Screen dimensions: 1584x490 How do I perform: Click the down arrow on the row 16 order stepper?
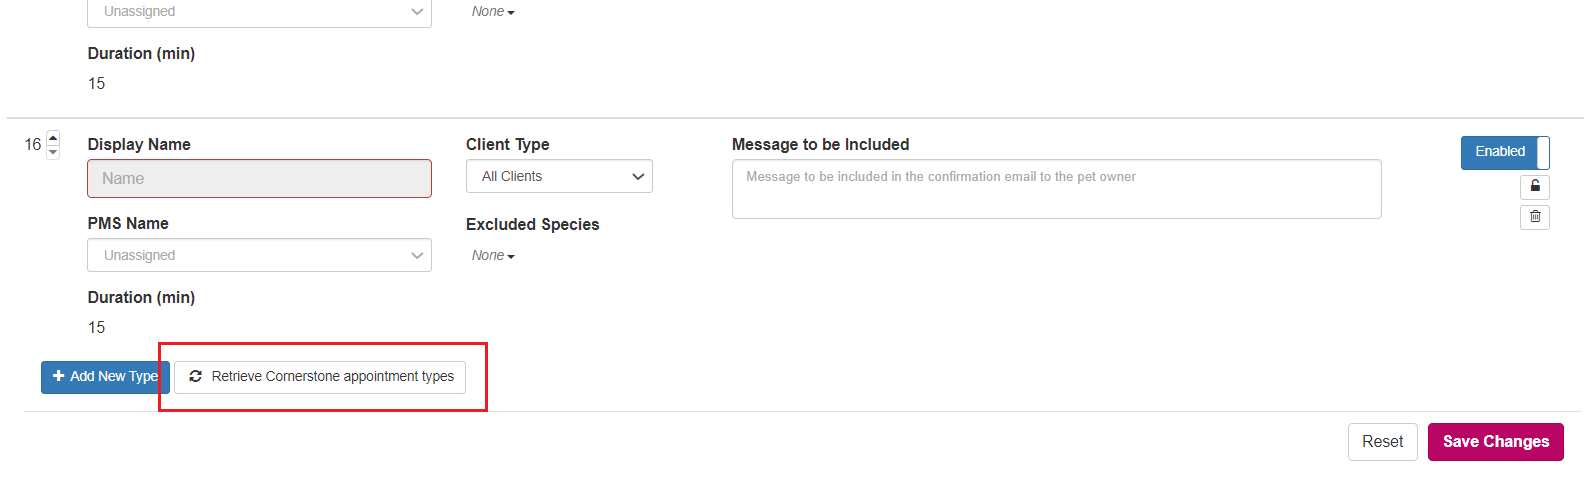(53, 152)
